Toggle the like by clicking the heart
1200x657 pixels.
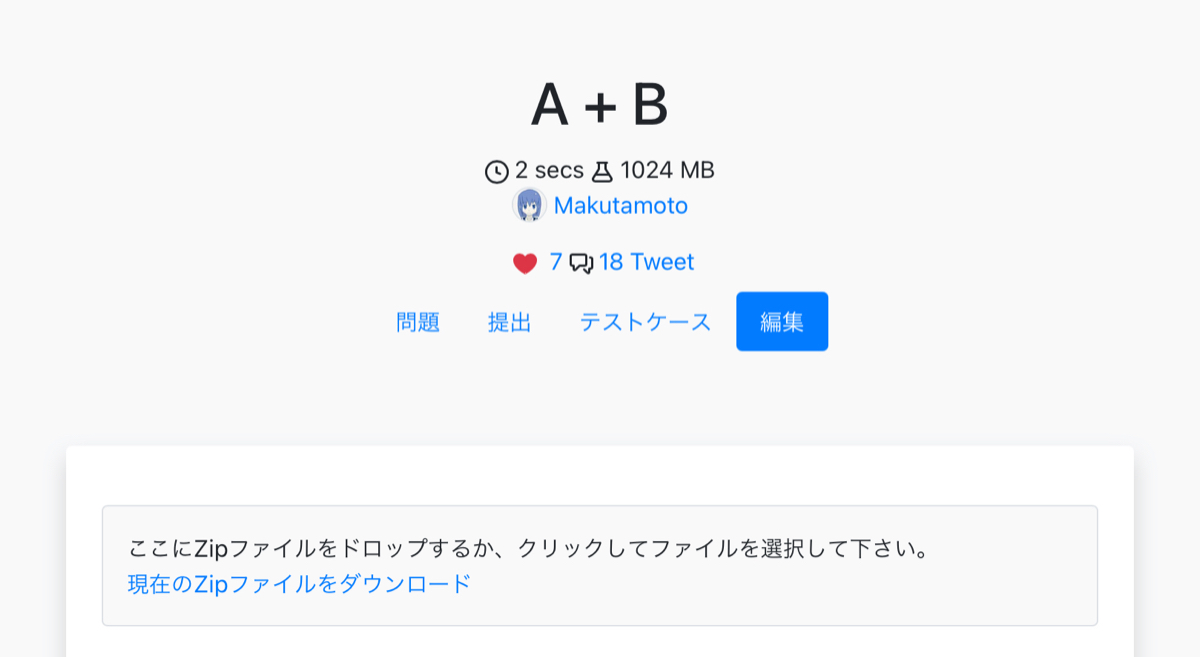[x=524, y=261]
